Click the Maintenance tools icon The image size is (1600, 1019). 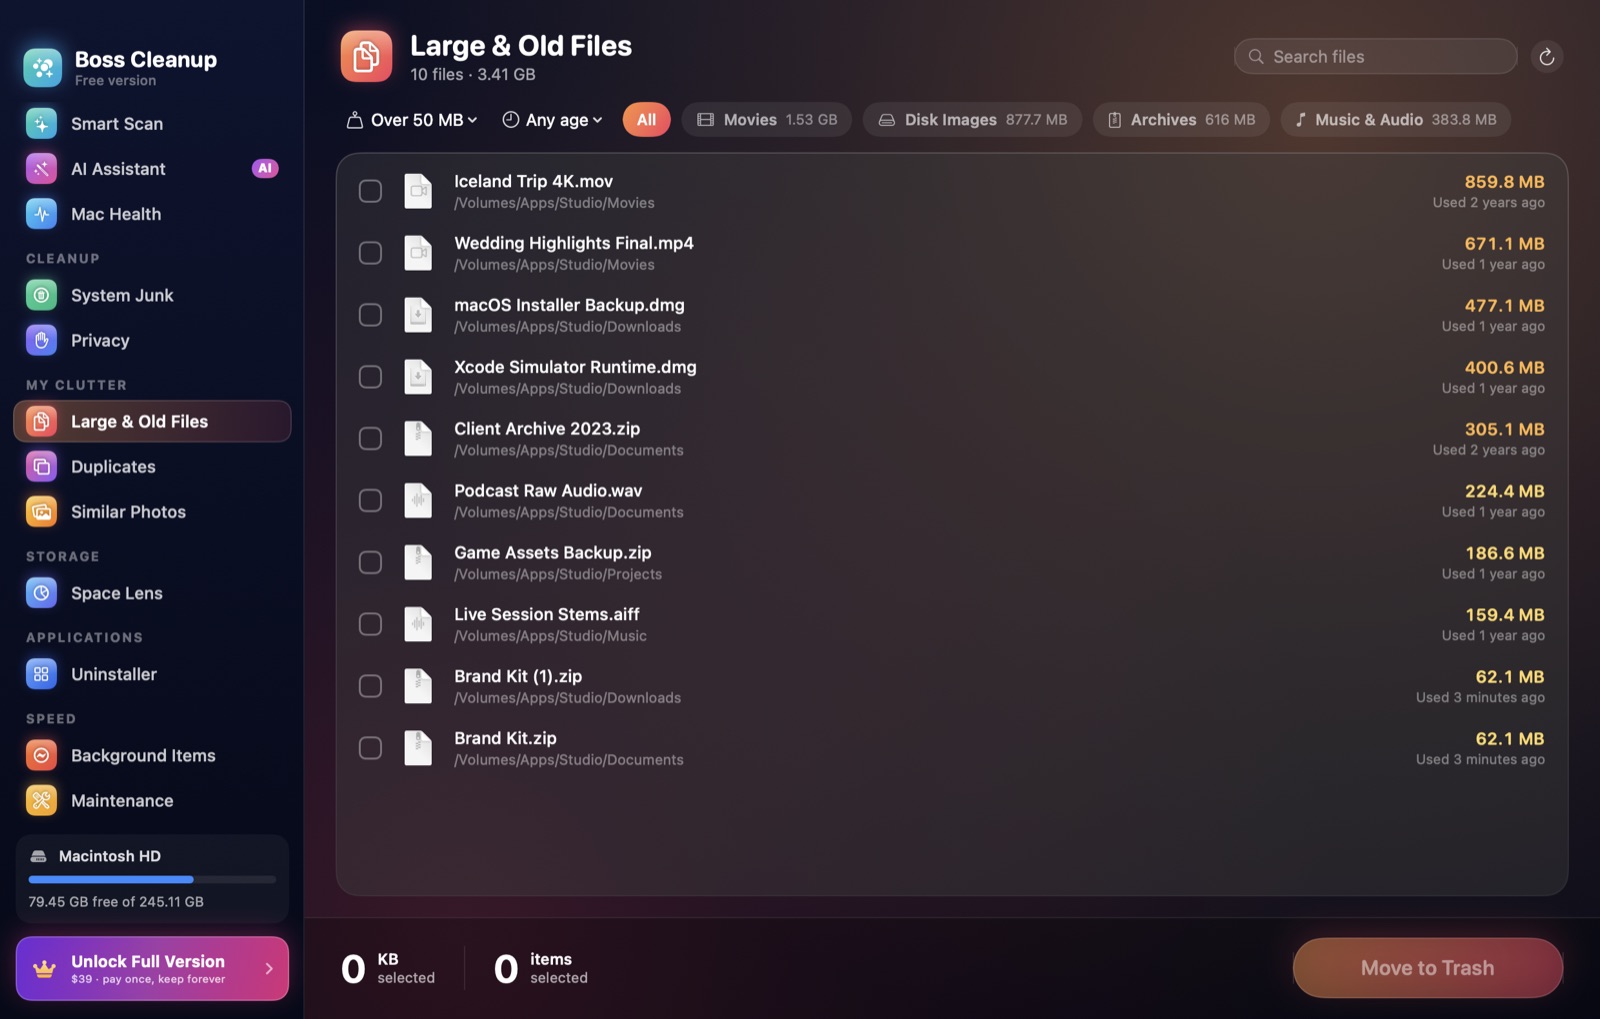click(41, 800)
